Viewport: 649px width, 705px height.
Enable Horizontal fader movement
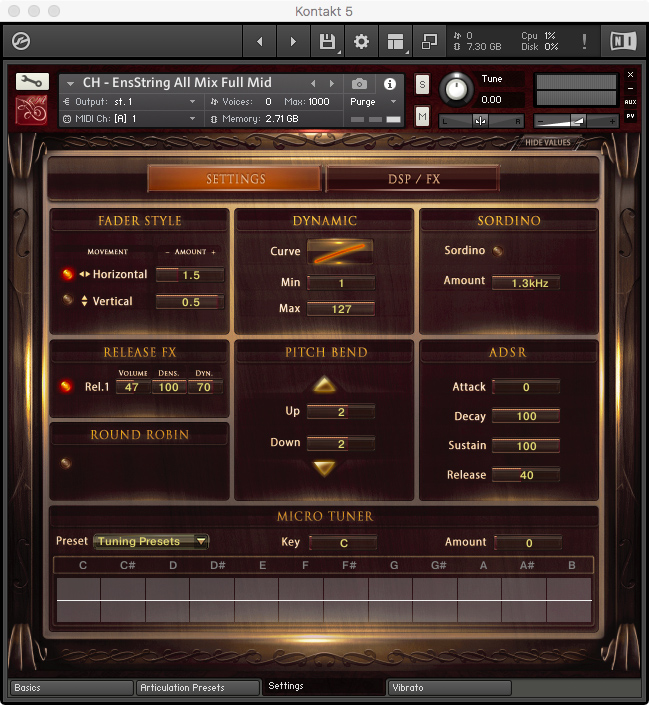(67, 274)
